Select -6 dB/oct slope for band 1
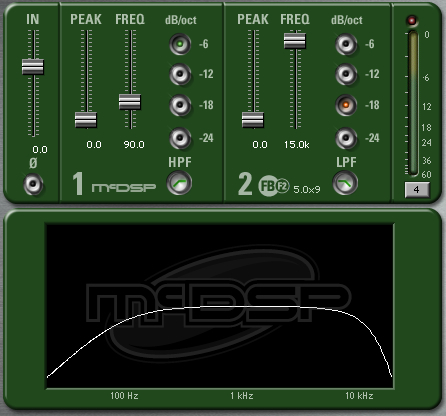446x416 pixels. point(180,44)
